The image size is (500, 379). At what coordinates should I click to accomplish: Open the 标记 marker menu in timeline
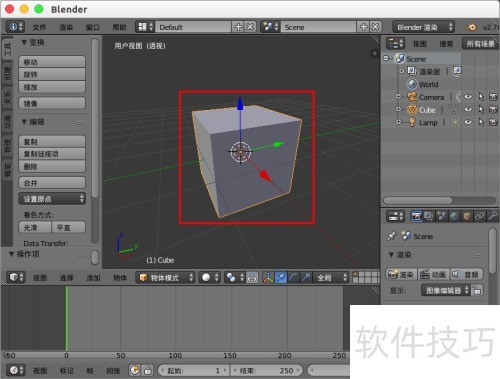pyautogui.click(x=67, y=370)
